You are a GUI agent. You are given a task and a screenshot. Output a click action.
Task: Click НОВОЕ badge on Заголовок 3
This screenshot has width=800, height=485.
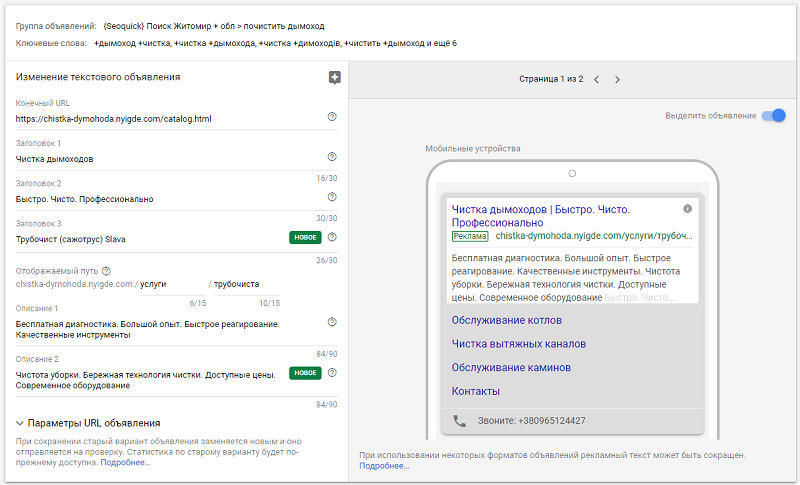pyautogui.click(x=305, y=237)
